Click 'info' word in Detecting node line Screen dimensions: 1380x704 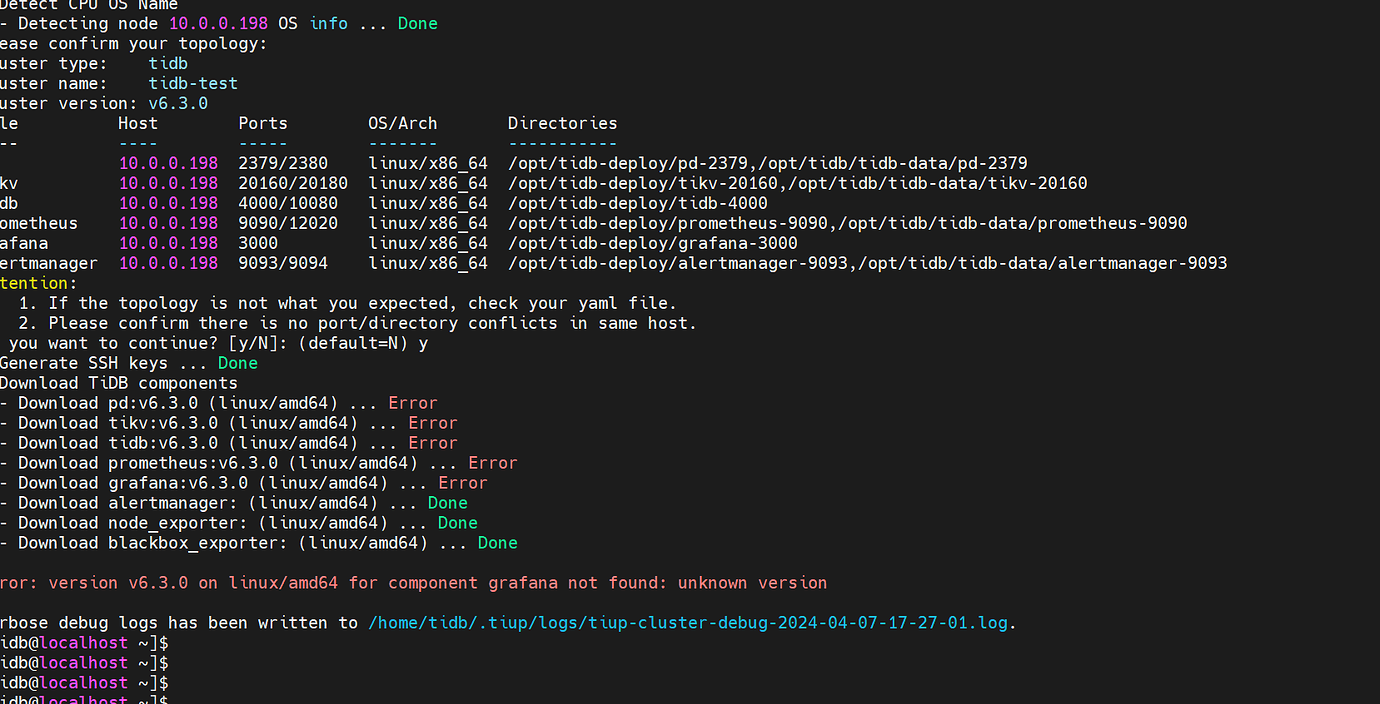pyautogui.click(x=328, y=24)
